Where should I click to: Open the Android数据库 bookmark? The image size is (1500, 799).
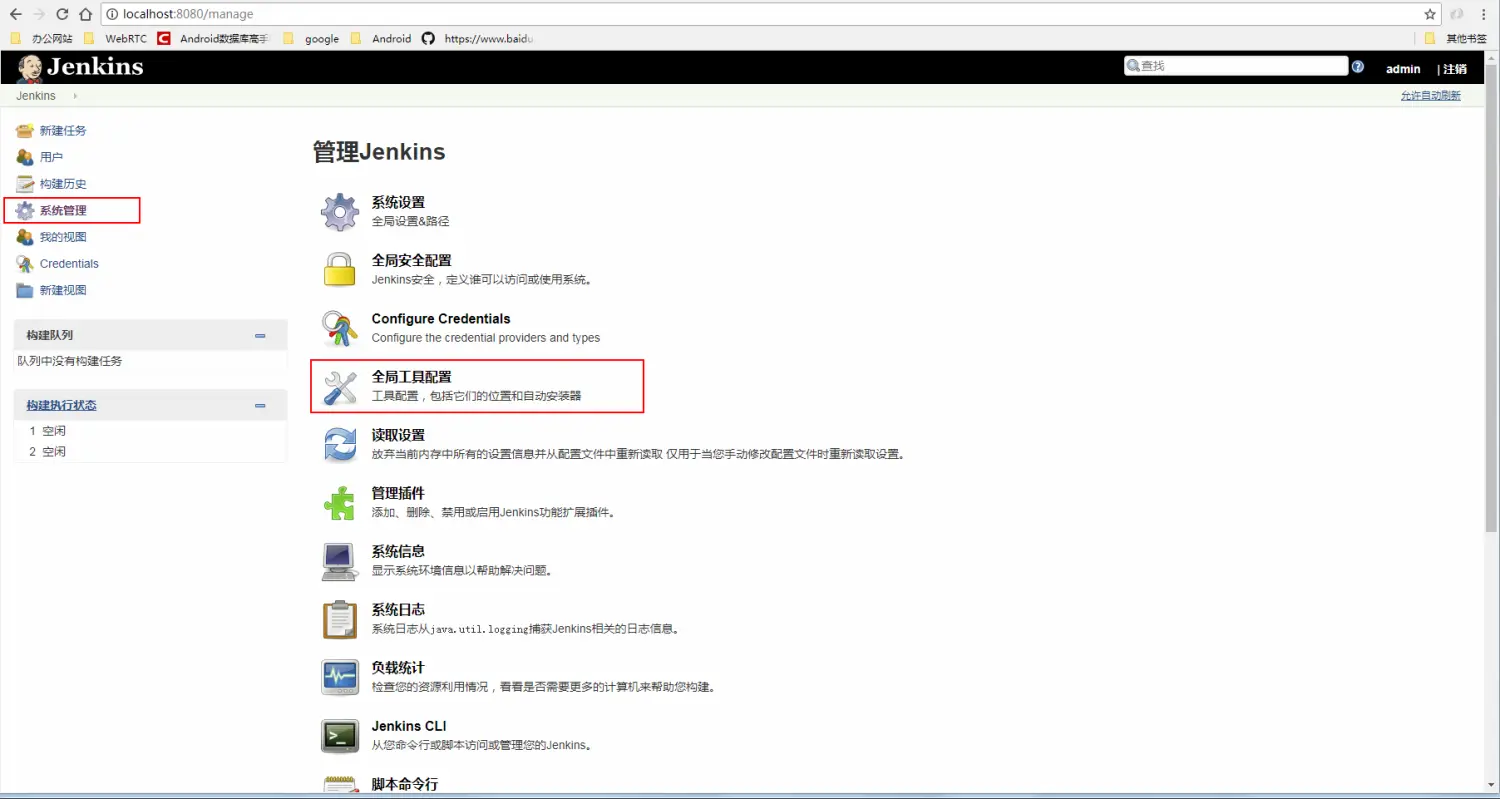(x=214, y=38)
